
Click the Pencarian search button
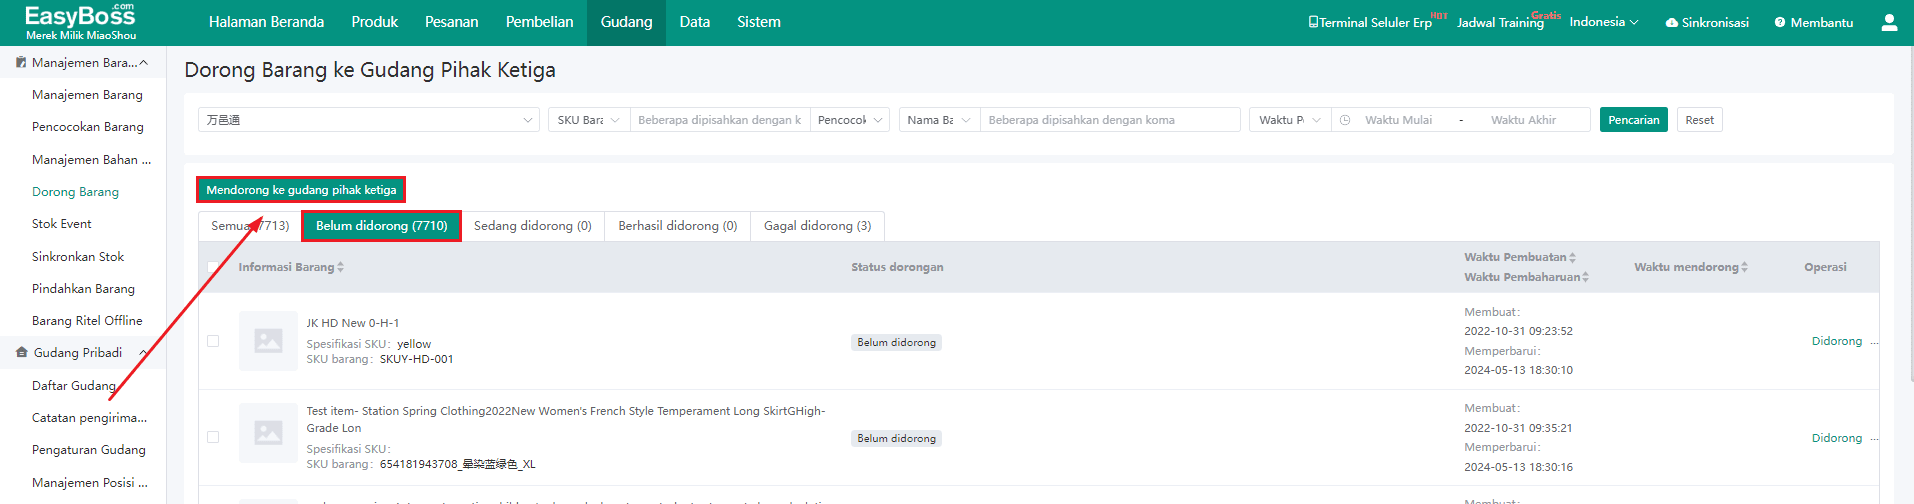(1633, 120)
